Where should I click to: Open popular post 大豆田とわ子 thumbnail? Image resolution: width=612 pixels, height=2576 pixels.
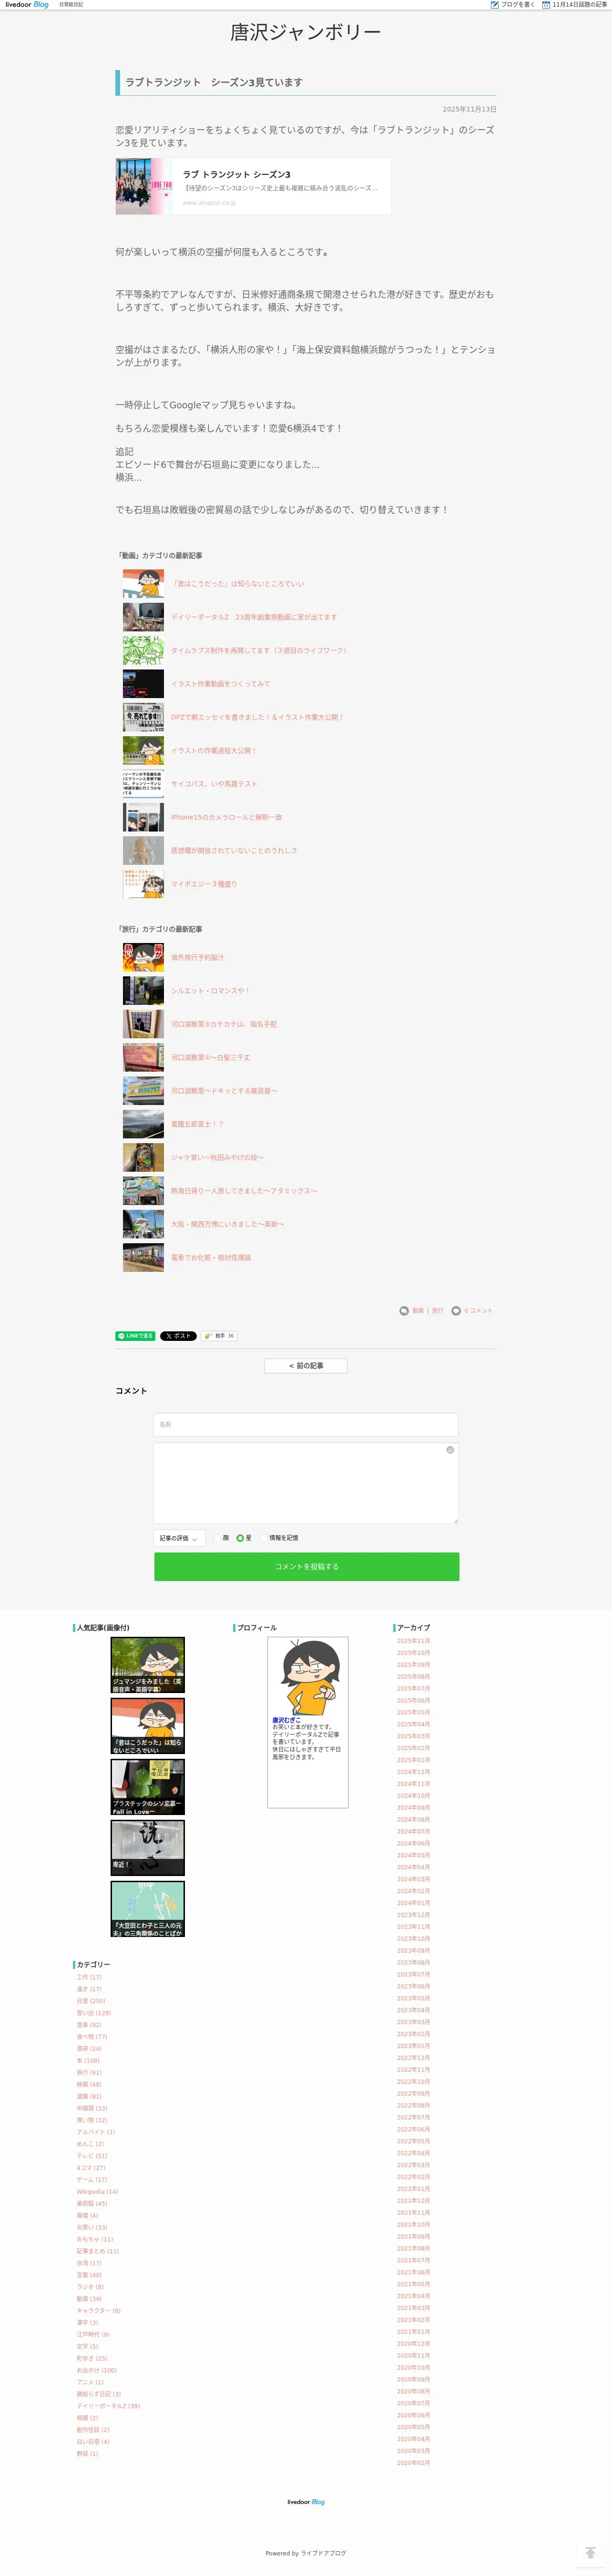point(148,1908)
